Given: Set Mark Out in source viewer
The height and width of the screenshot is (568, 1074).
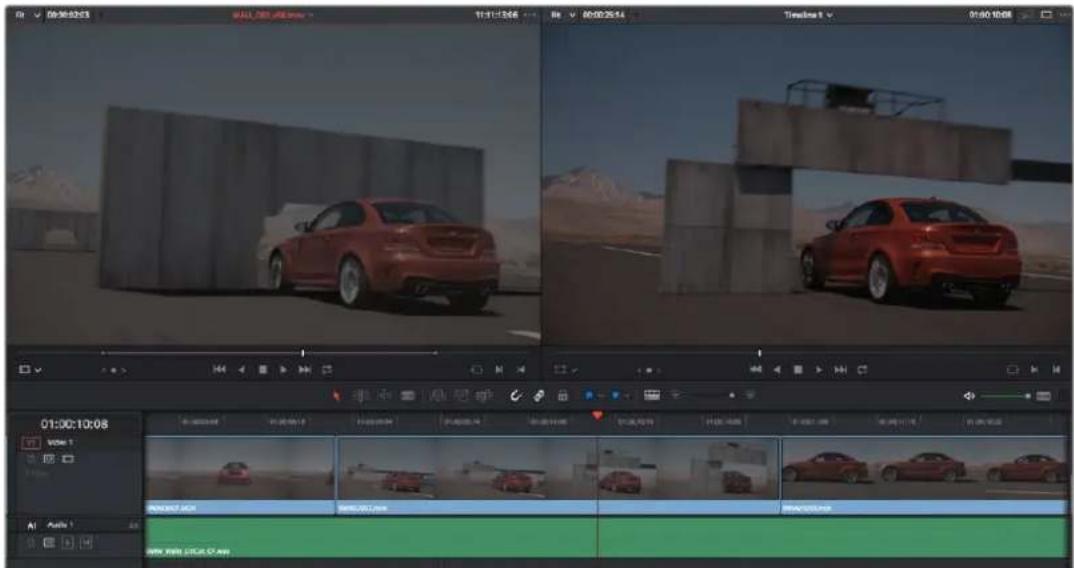Looking at the screenshot, I should click(x=521, y=369).
